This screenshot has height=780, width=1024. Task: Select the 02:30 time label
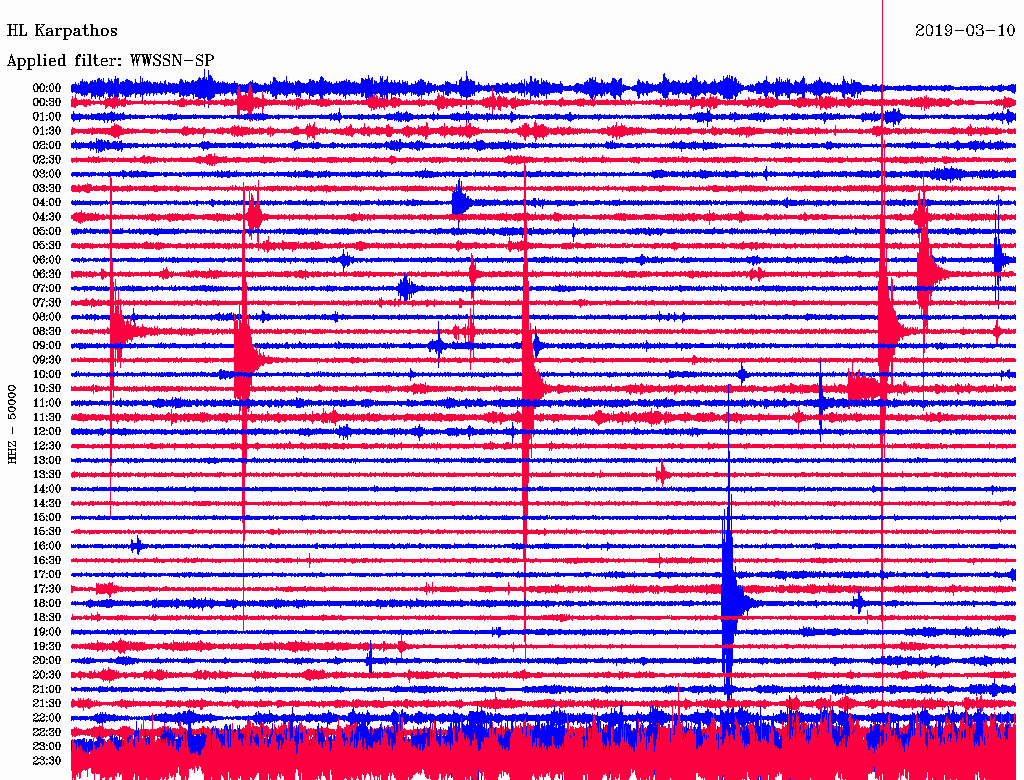click(x=47, y=159)
